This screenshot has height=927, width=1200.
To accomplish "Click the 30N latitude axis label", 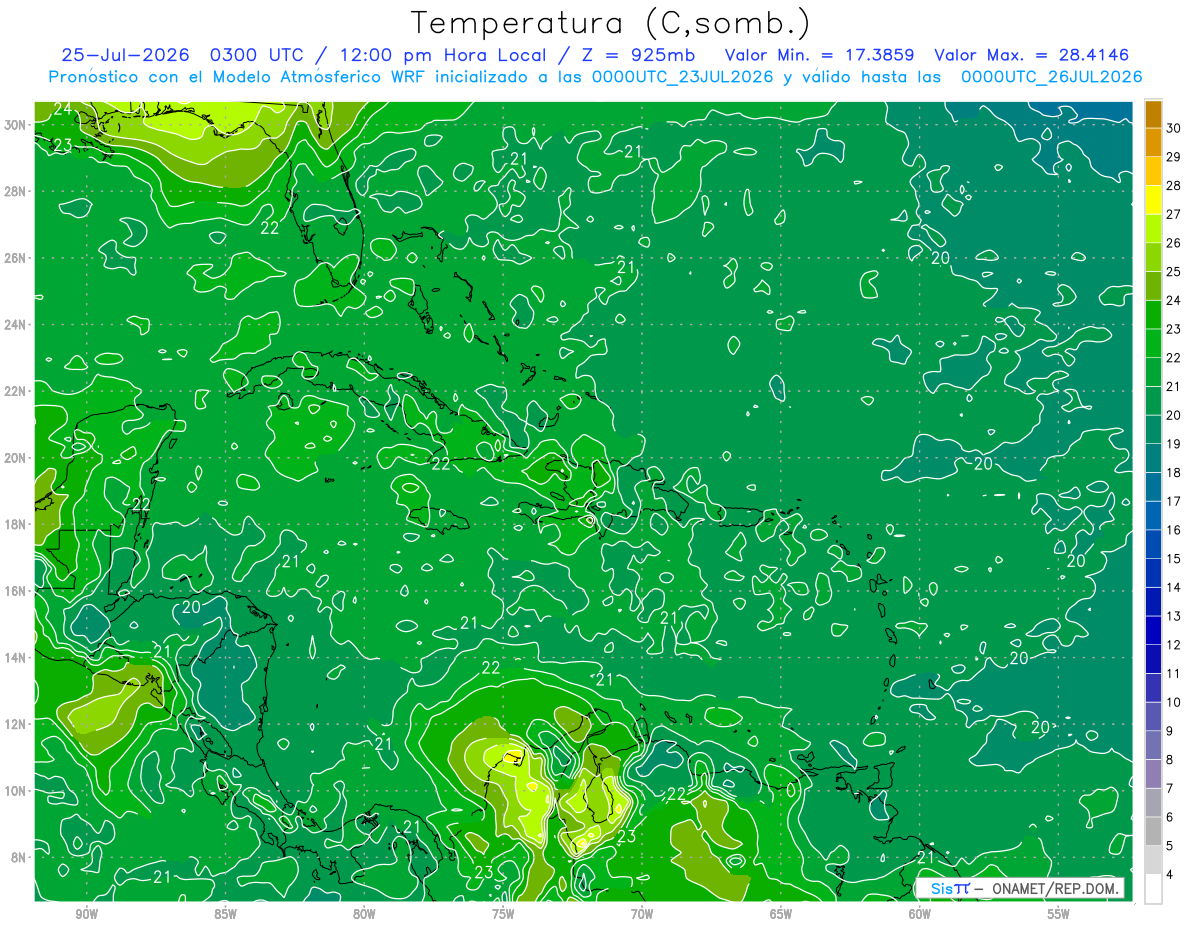I will (15, 124).
